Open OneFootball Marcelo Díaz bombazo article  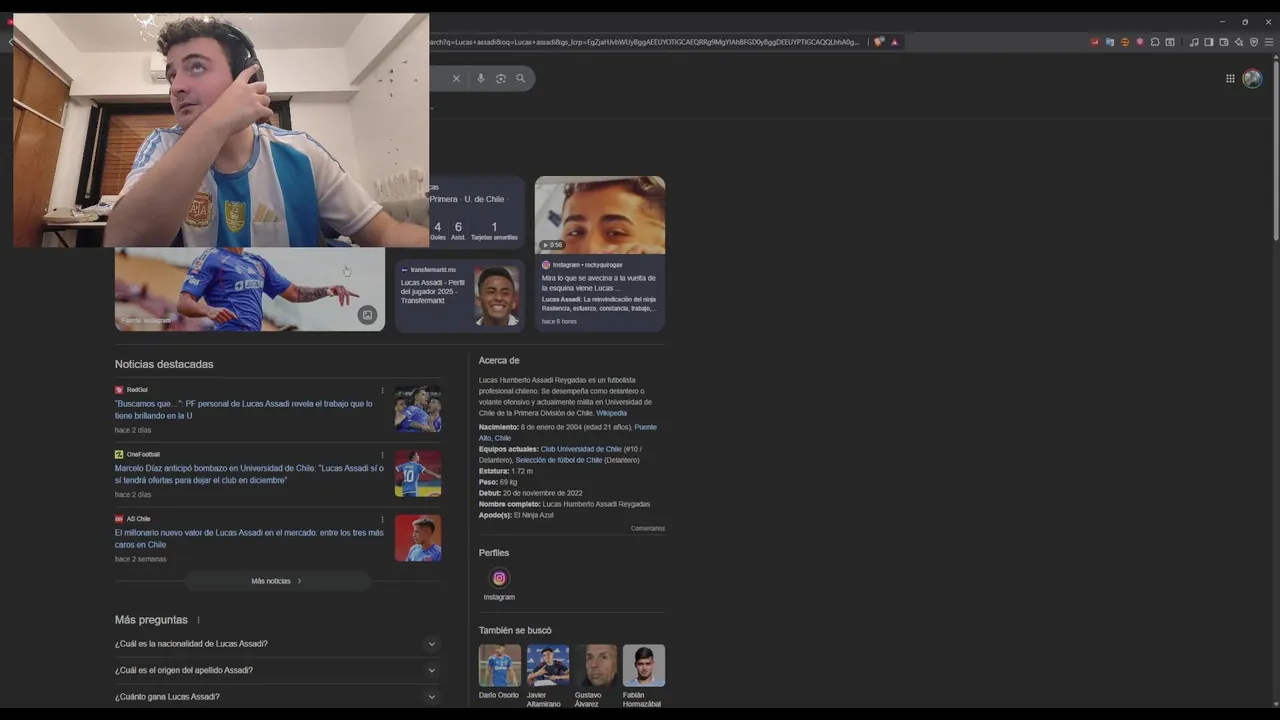[x=249, y=474]
